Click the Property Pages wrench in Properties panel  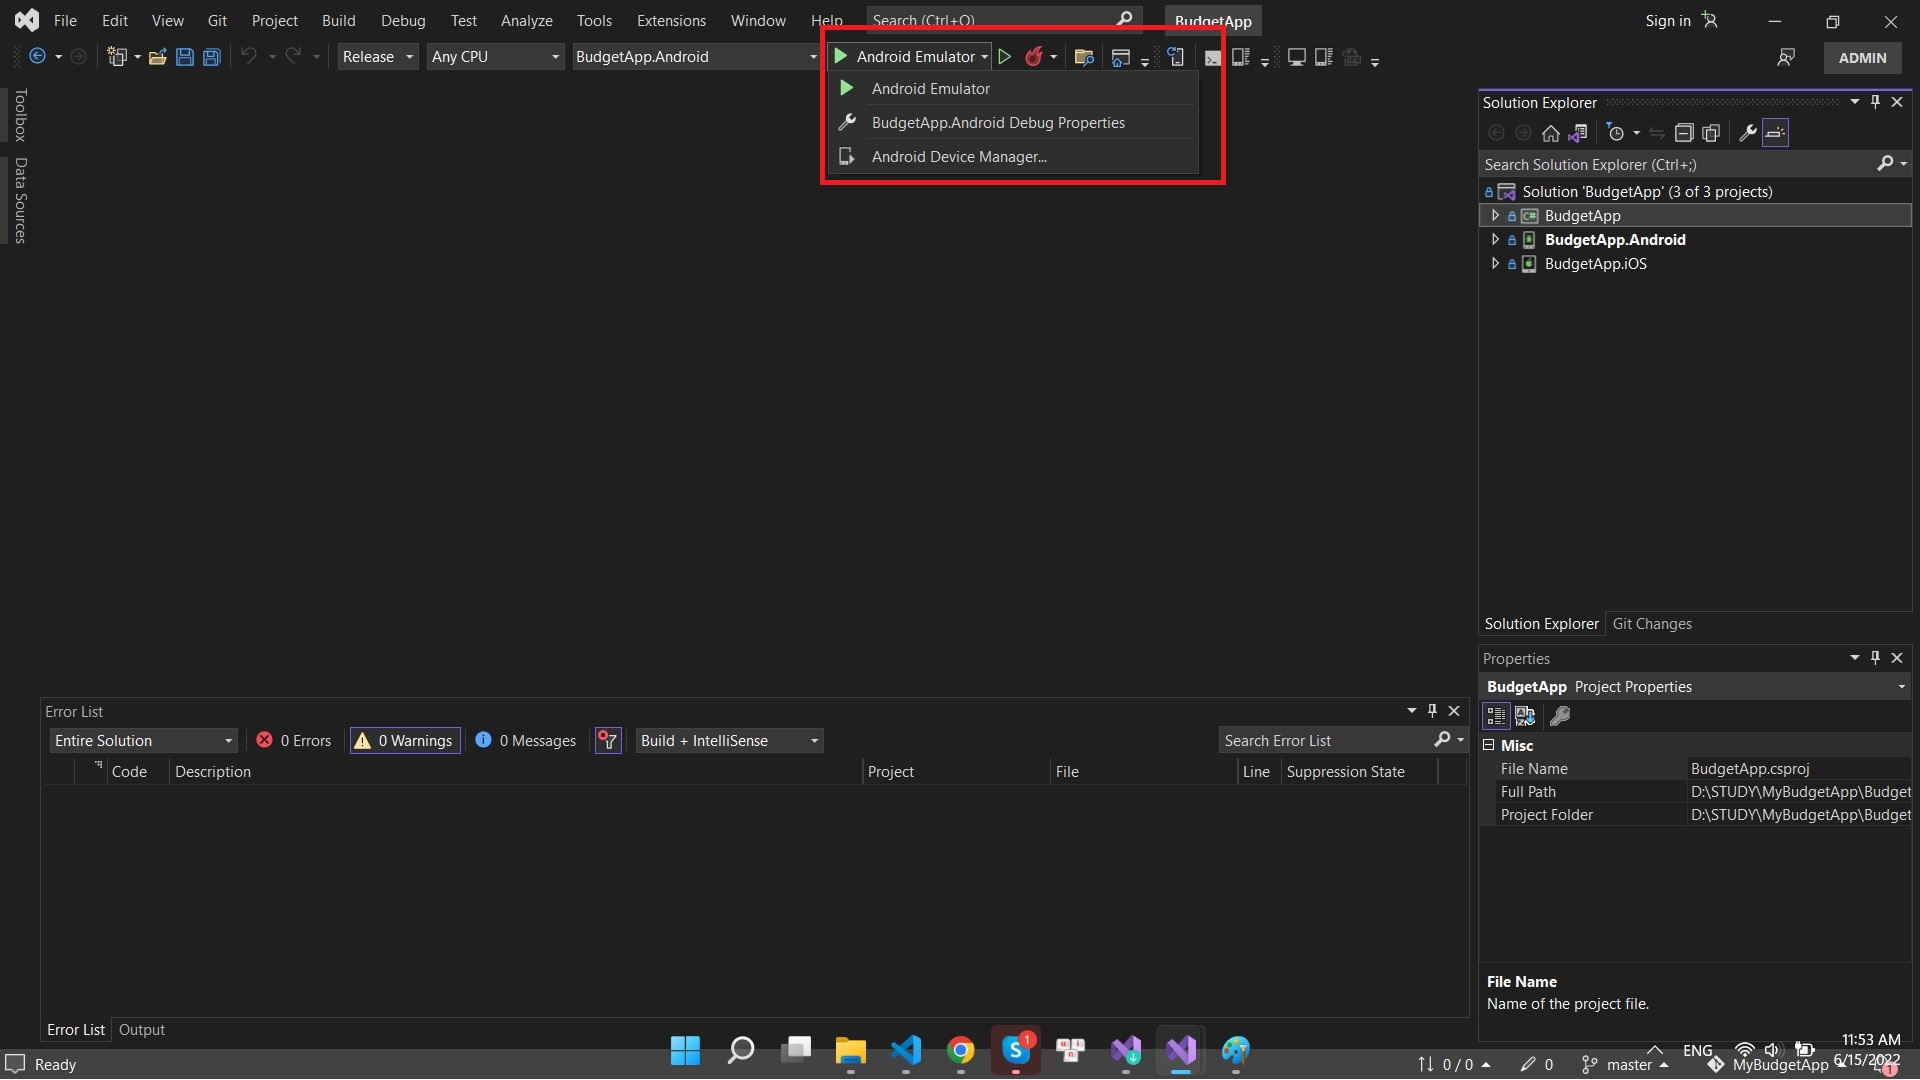tap(1559, 716)
